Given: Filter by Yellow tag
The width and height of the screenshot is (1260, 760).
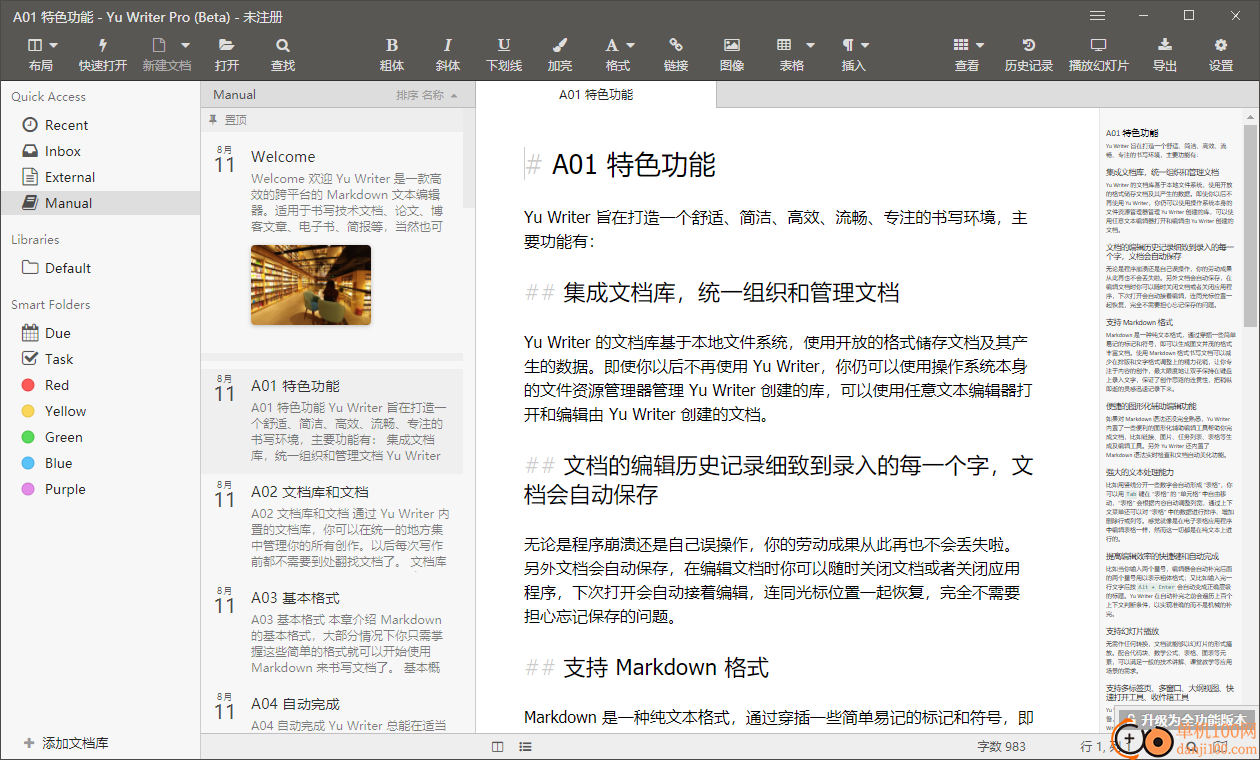Looking at the screenshot, I should 100,411.
